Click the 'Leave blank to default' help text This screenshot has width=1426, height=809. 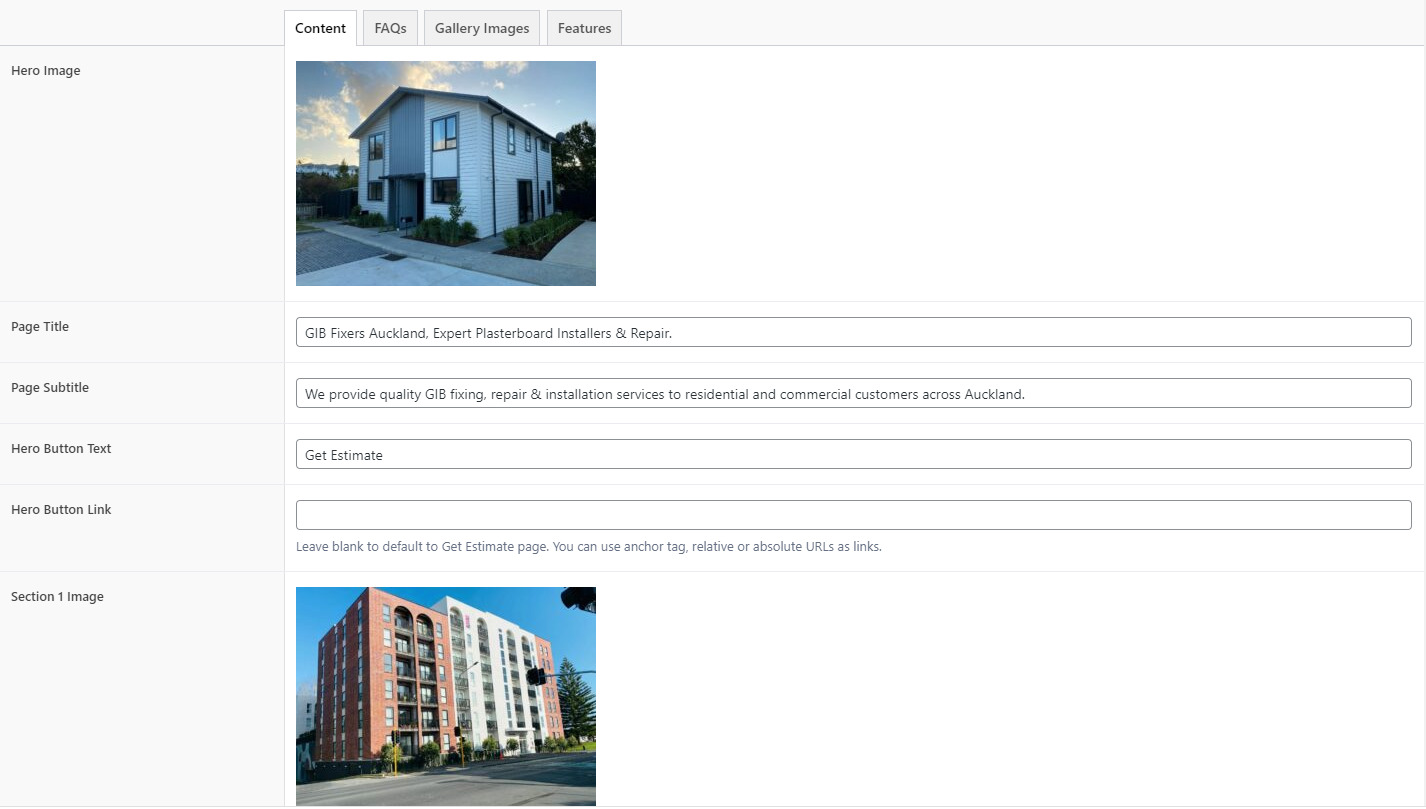(x=589, y=547)
